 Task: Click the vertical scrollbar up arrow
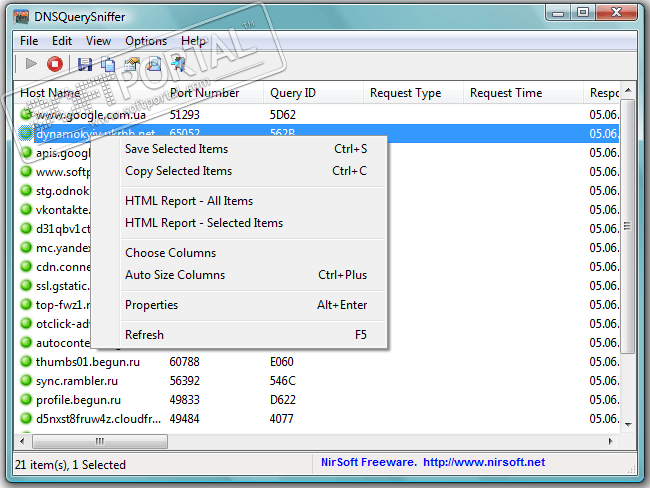point(628,90)
